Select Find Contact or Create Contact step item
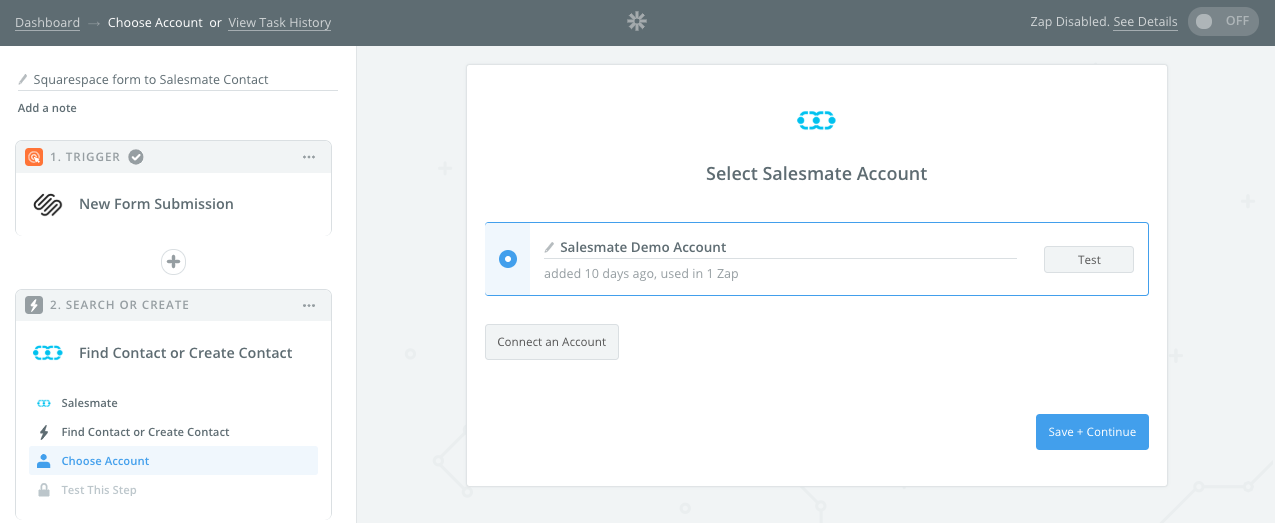This screenshot has width=1275, height=523. (174, 432)
